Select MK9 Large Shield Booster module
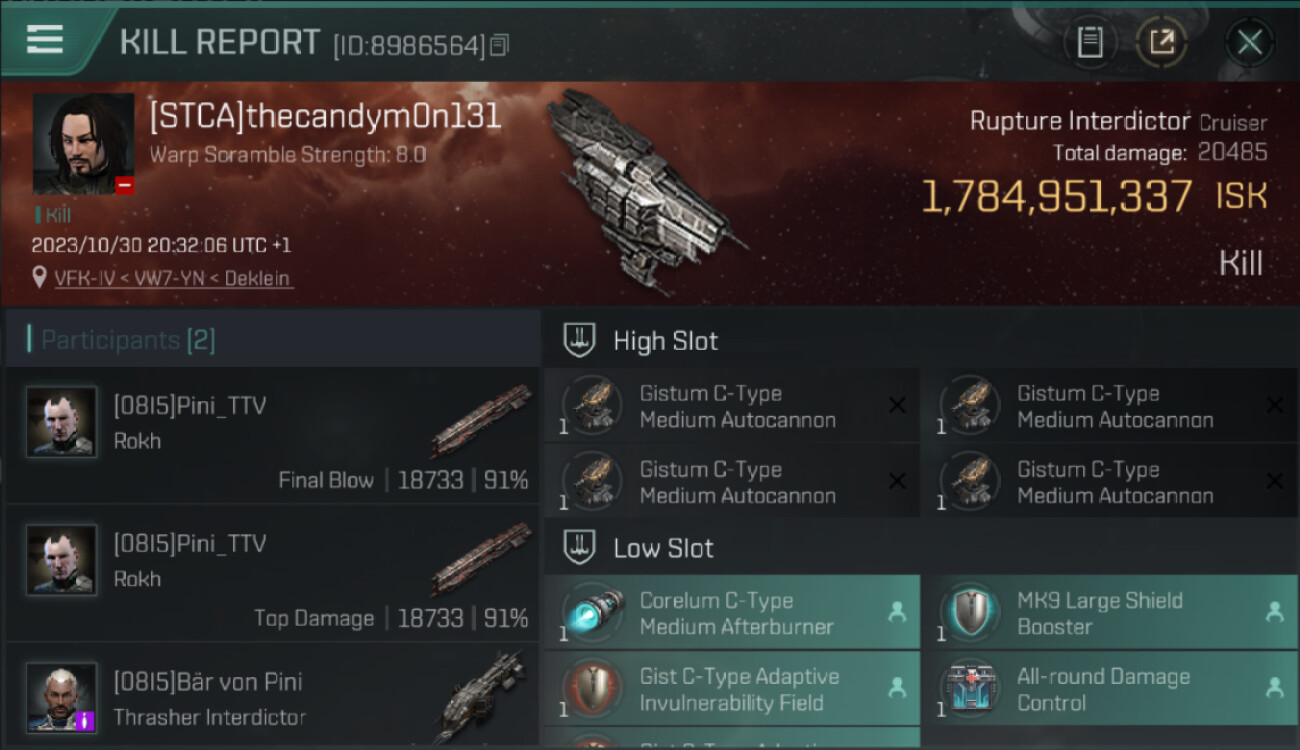Image resolution: width=1300 pixels, height=750 pixels. pyautogui.click(x=1110, y=613)
